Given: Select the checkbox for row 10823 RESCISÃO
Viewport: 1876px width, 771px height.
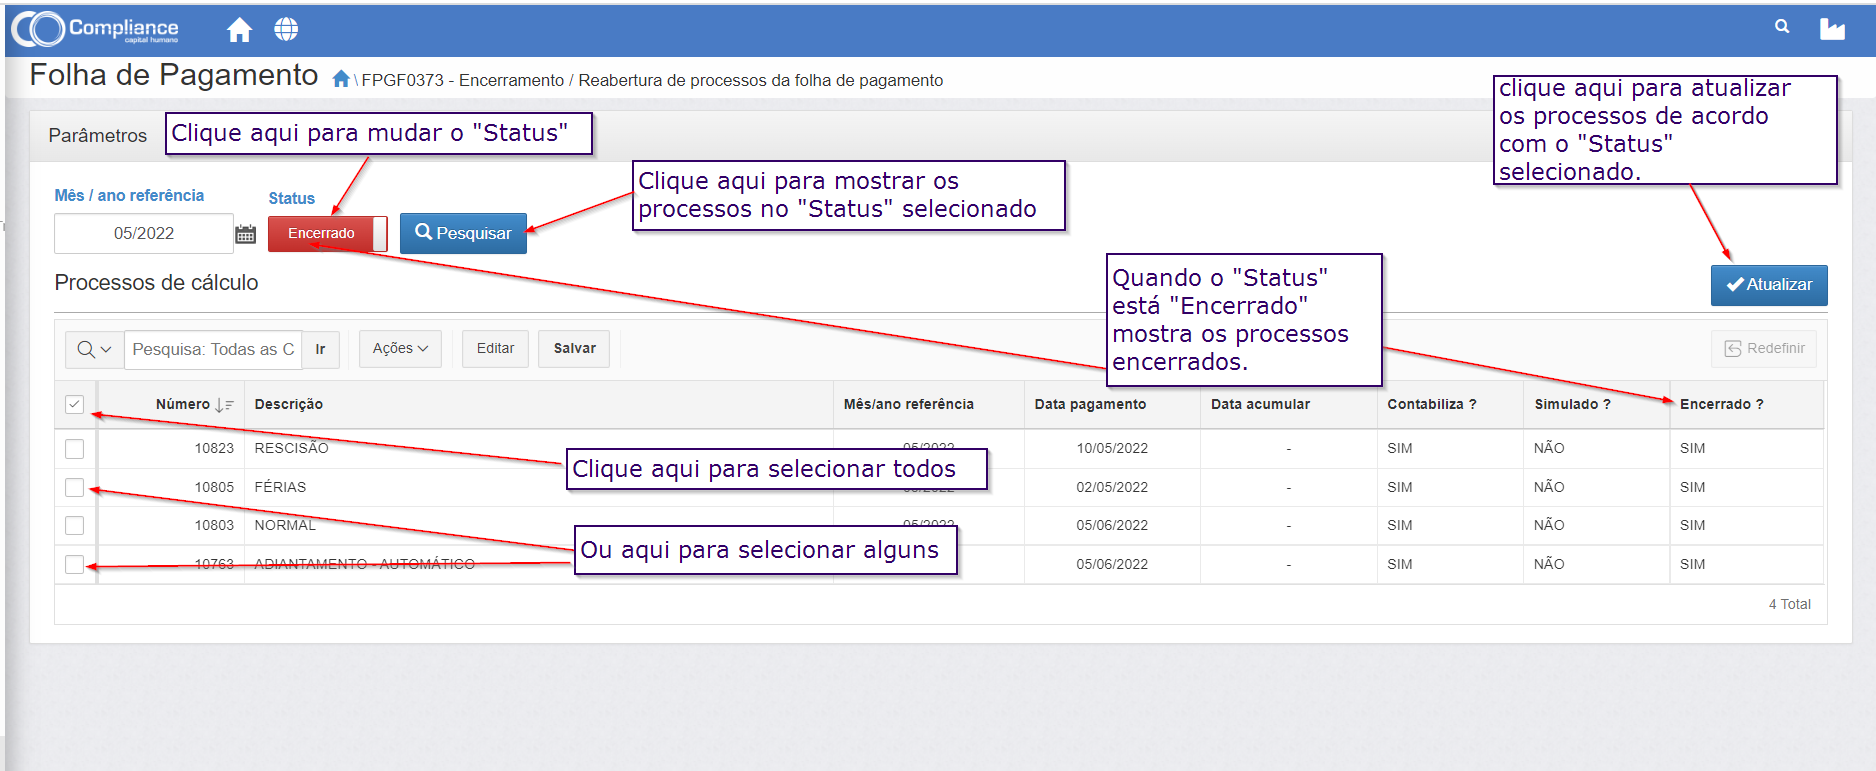Looking at the screenshot, I should [x=74, y=449].
